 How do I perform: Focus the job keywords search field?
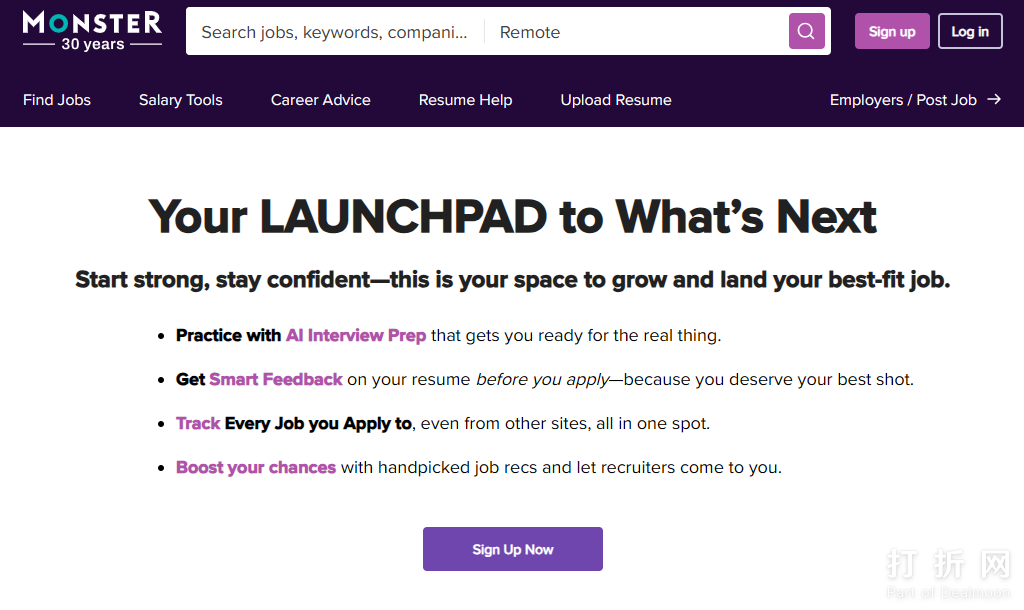pos(334,32)
